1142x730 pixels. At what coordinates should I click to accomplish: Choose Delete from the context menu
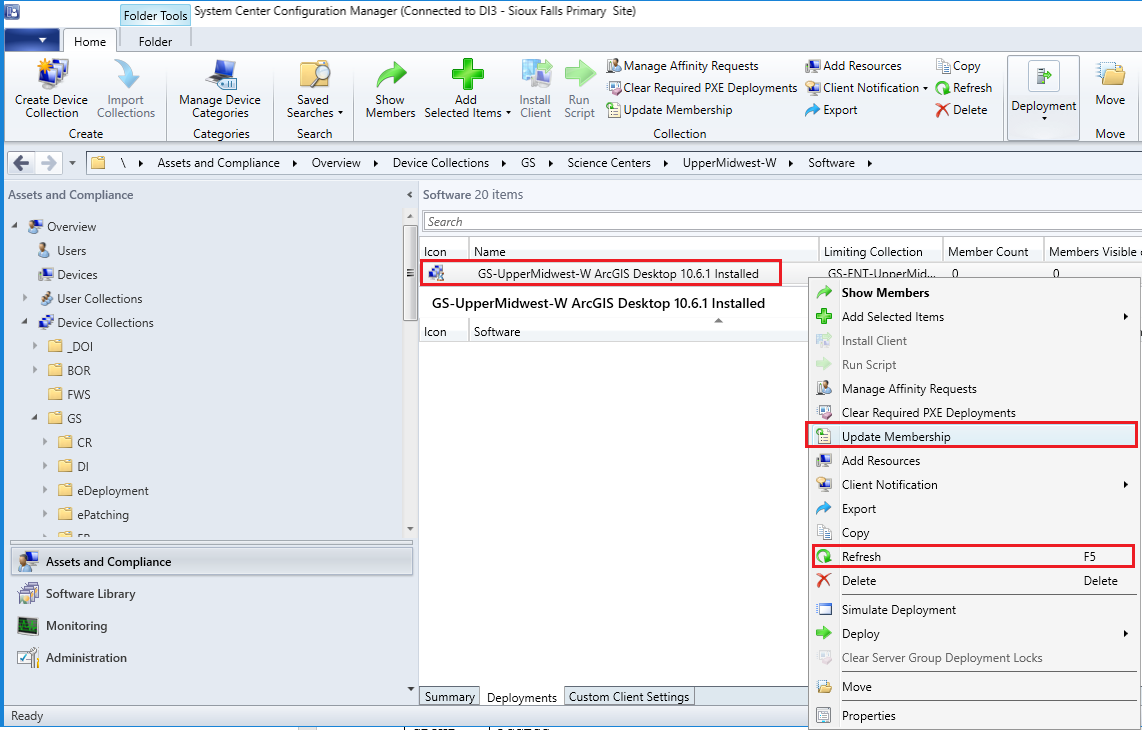point(974,581)
